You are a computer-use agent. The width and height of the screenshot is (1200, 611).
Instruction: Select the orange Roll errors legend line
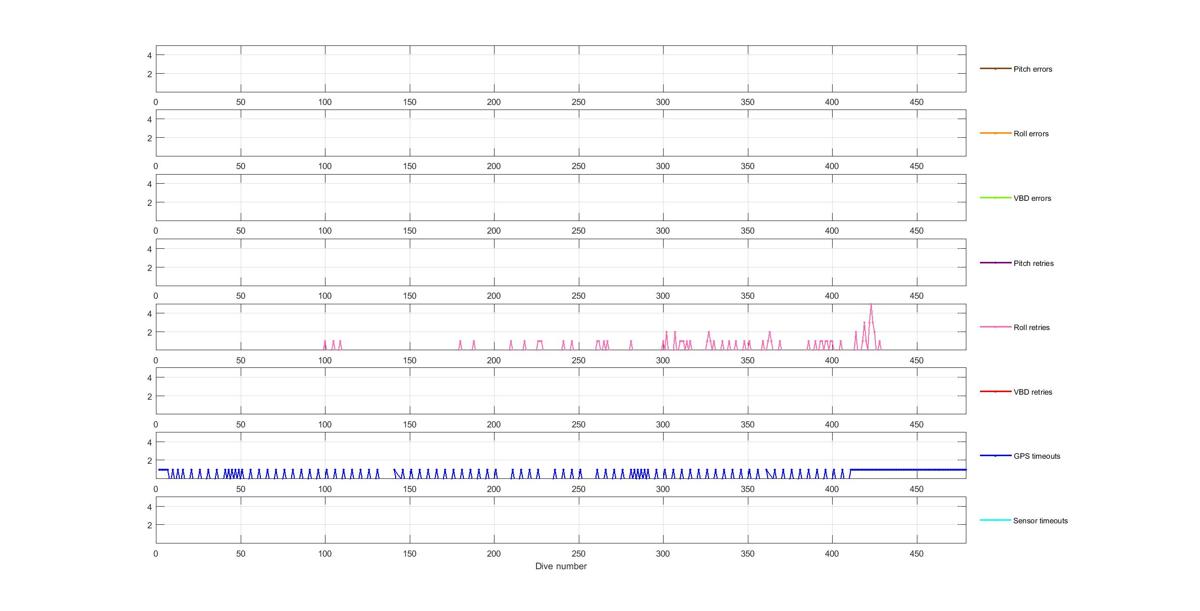[x=995, y=133]
